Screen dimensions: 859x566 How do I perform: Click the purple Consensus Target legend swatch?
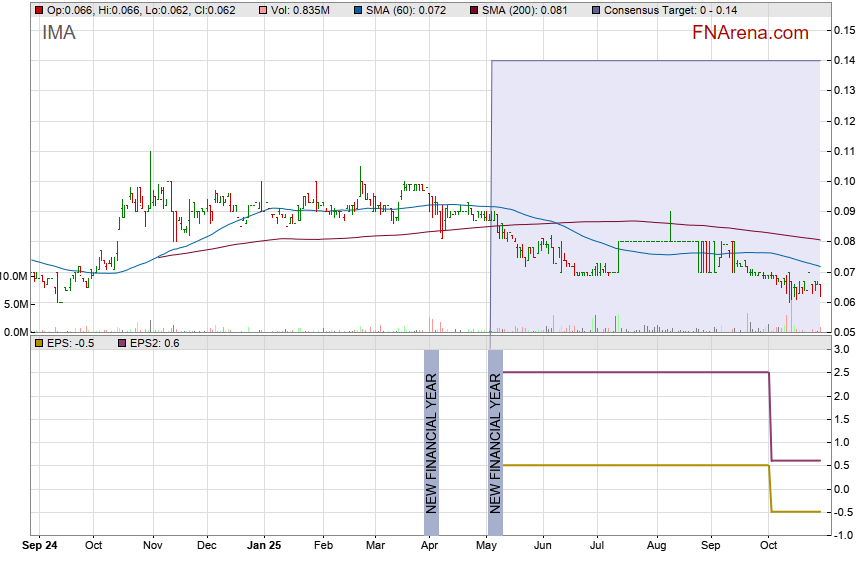597,9
